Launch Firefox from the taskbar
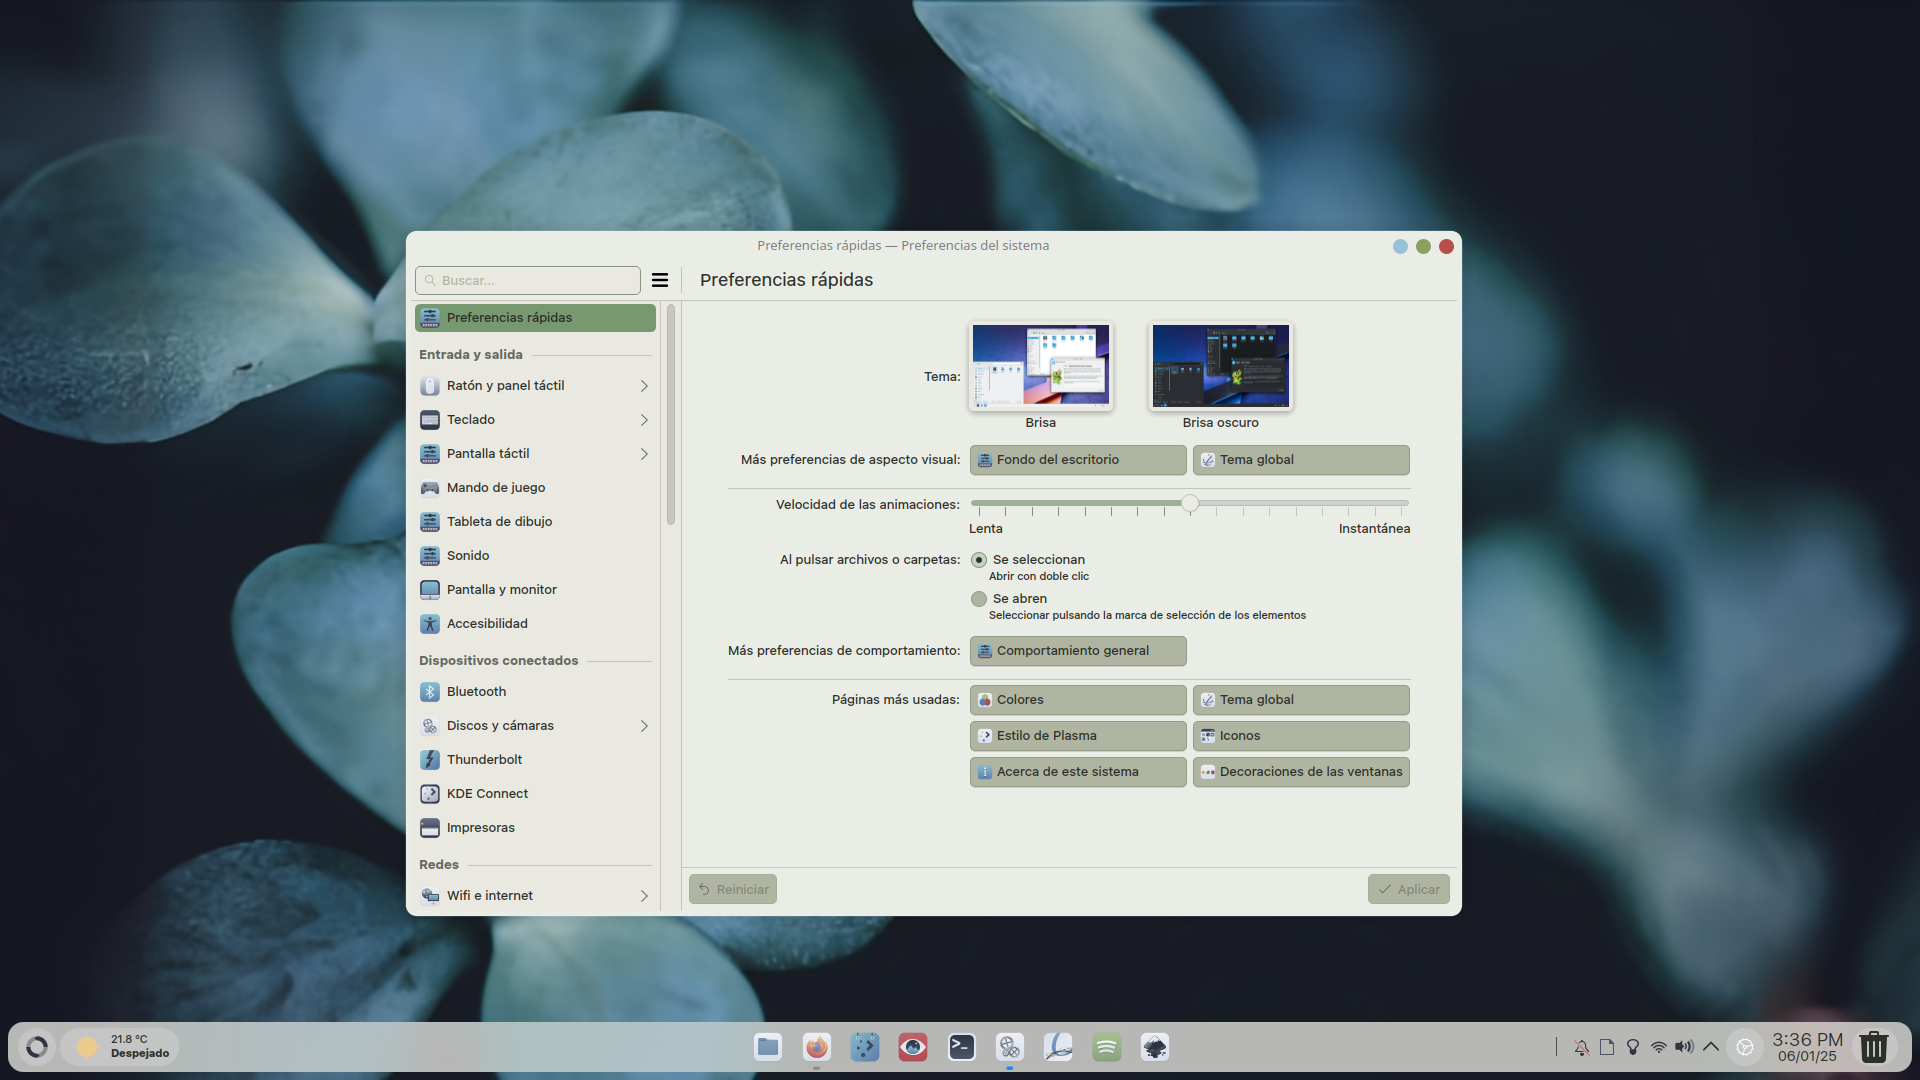The image size is (1920, 1080). pyautogui.click(x=817, y=1047)
